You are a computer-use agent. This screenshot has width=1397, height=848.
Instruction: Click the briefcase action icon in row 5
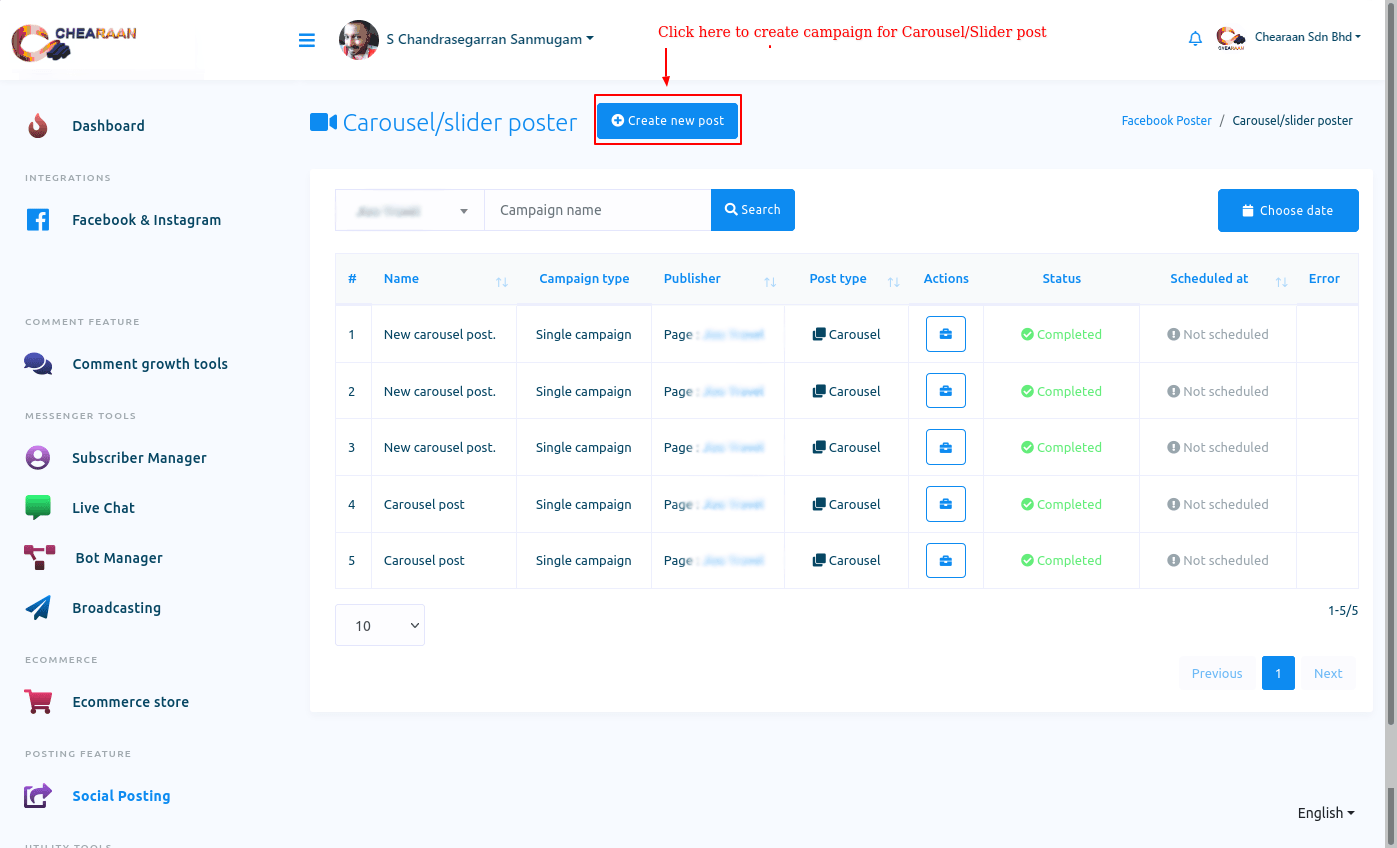(x=945, y=560)
